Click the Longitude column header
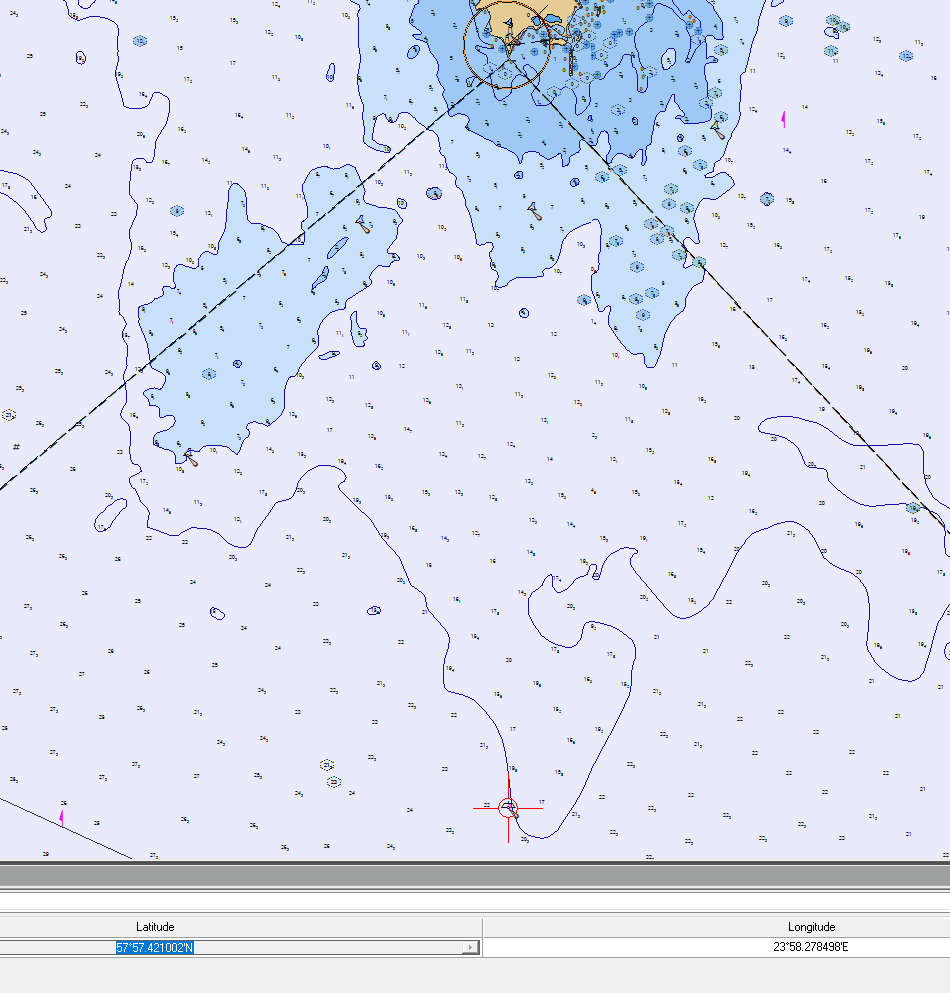This screenshot has height=993, width=950. (811, 927)
